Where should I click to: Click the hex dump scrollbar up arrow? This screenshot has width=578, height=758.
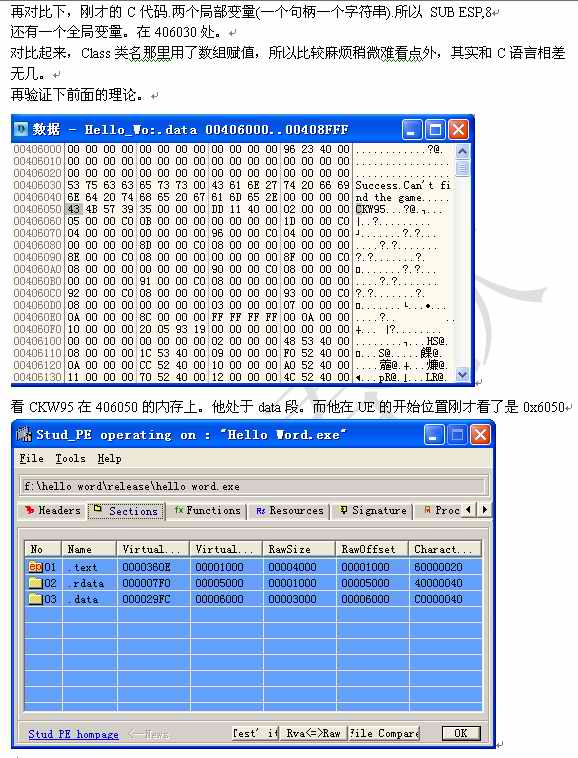(x=462, y=151)
